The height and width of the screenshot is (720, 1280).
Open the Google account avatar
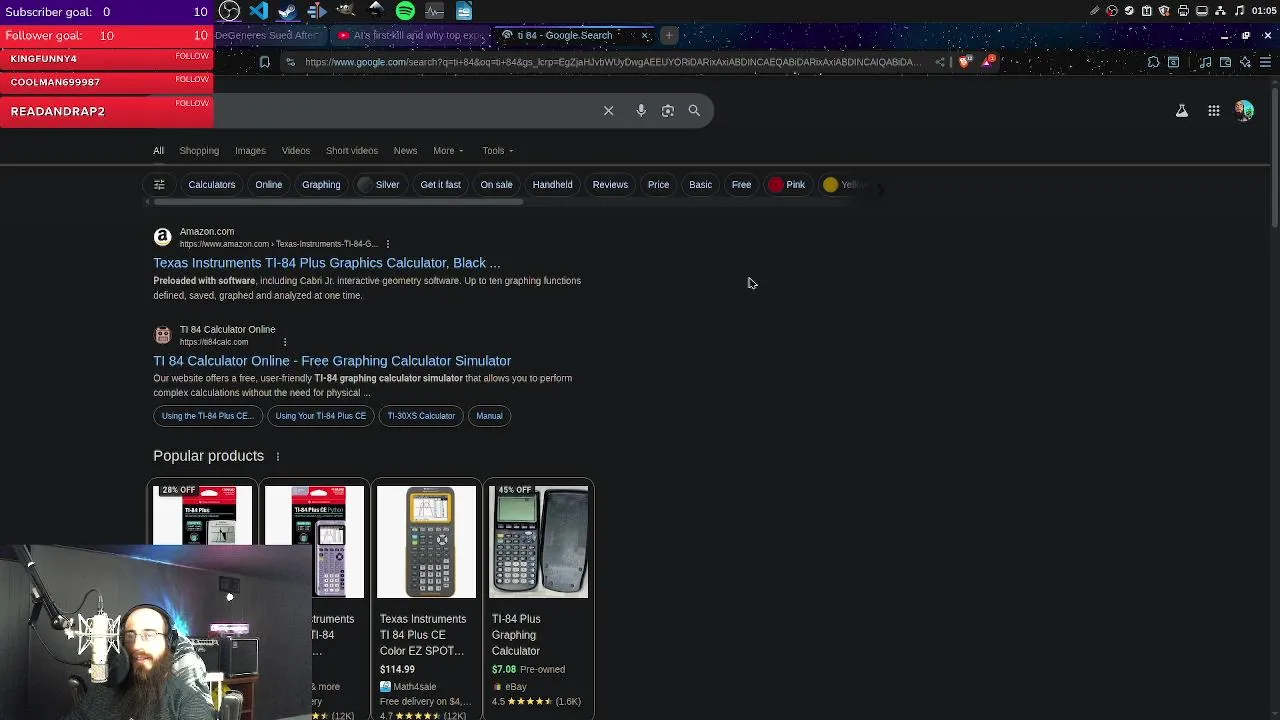pos(1245,111)
